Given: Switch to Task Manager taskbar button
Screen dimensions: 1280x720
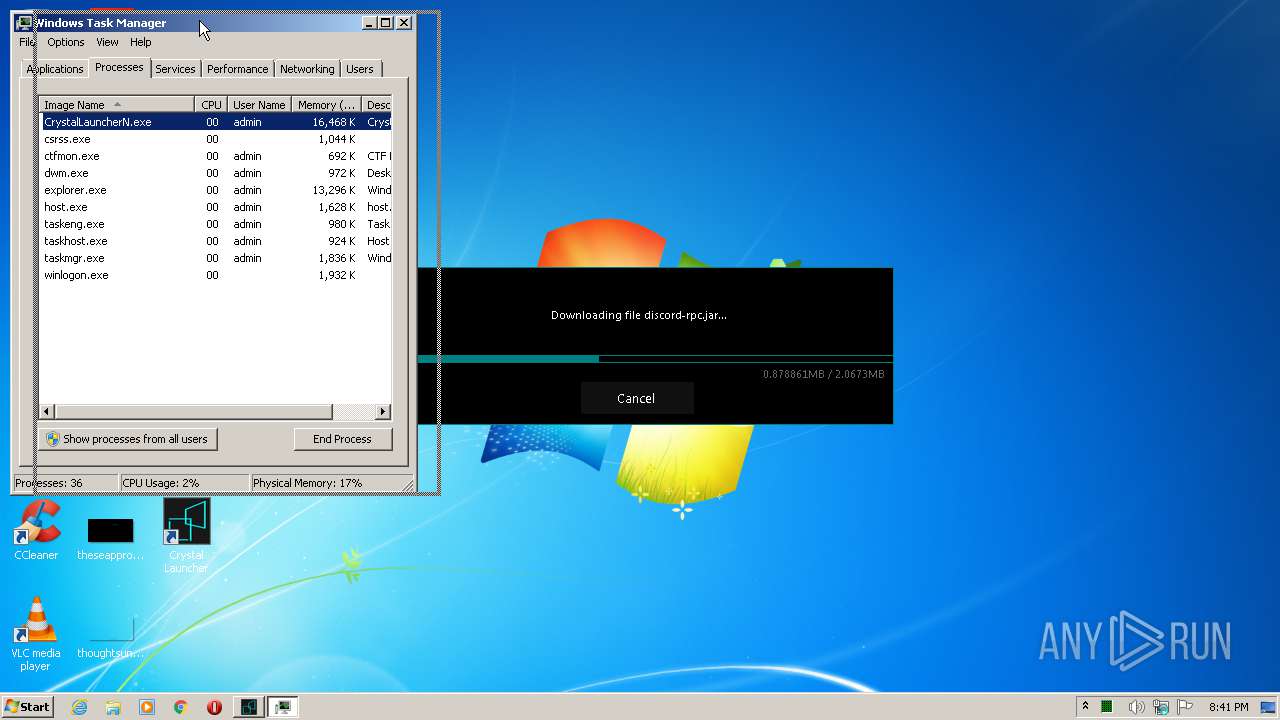Looking at the screenshot, I should [283, 707].
